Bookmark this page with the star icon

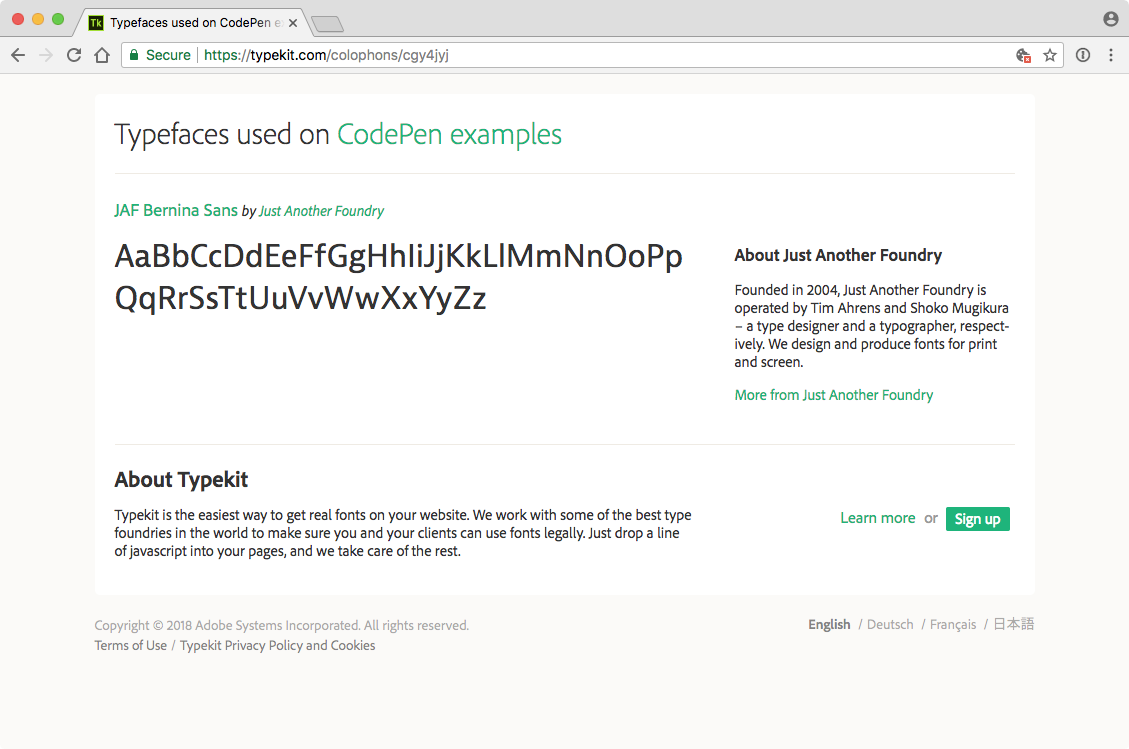tap(1050, 56)
